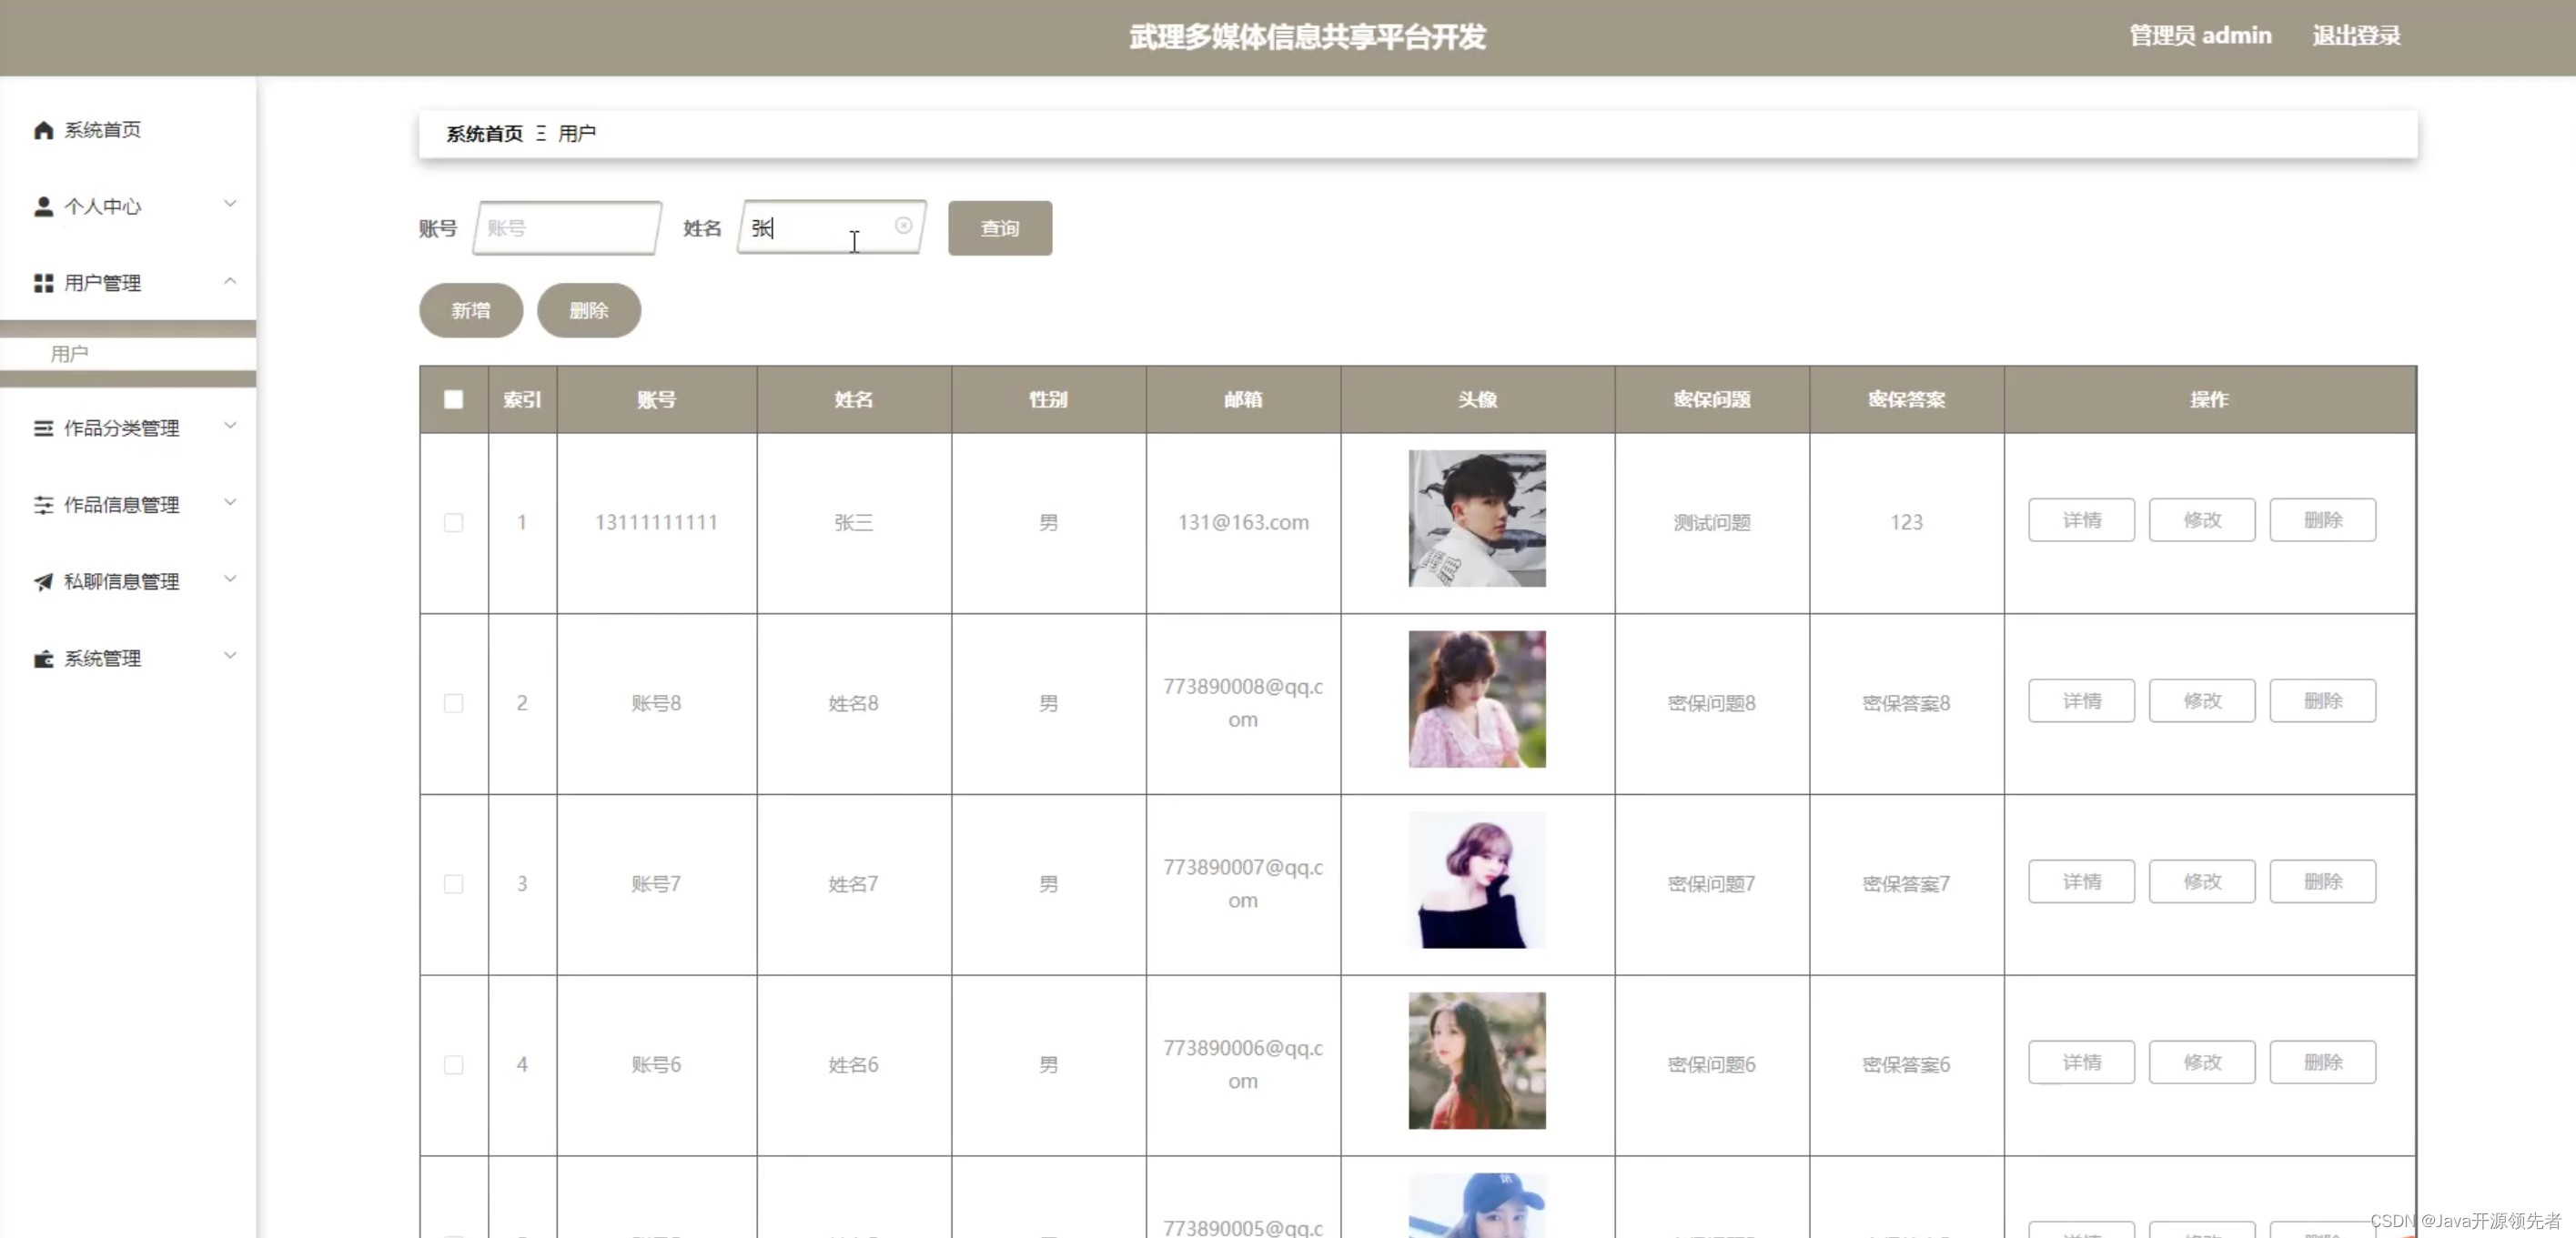
Task: Click 退出登录 to log out
Action: pos(2356,36)
